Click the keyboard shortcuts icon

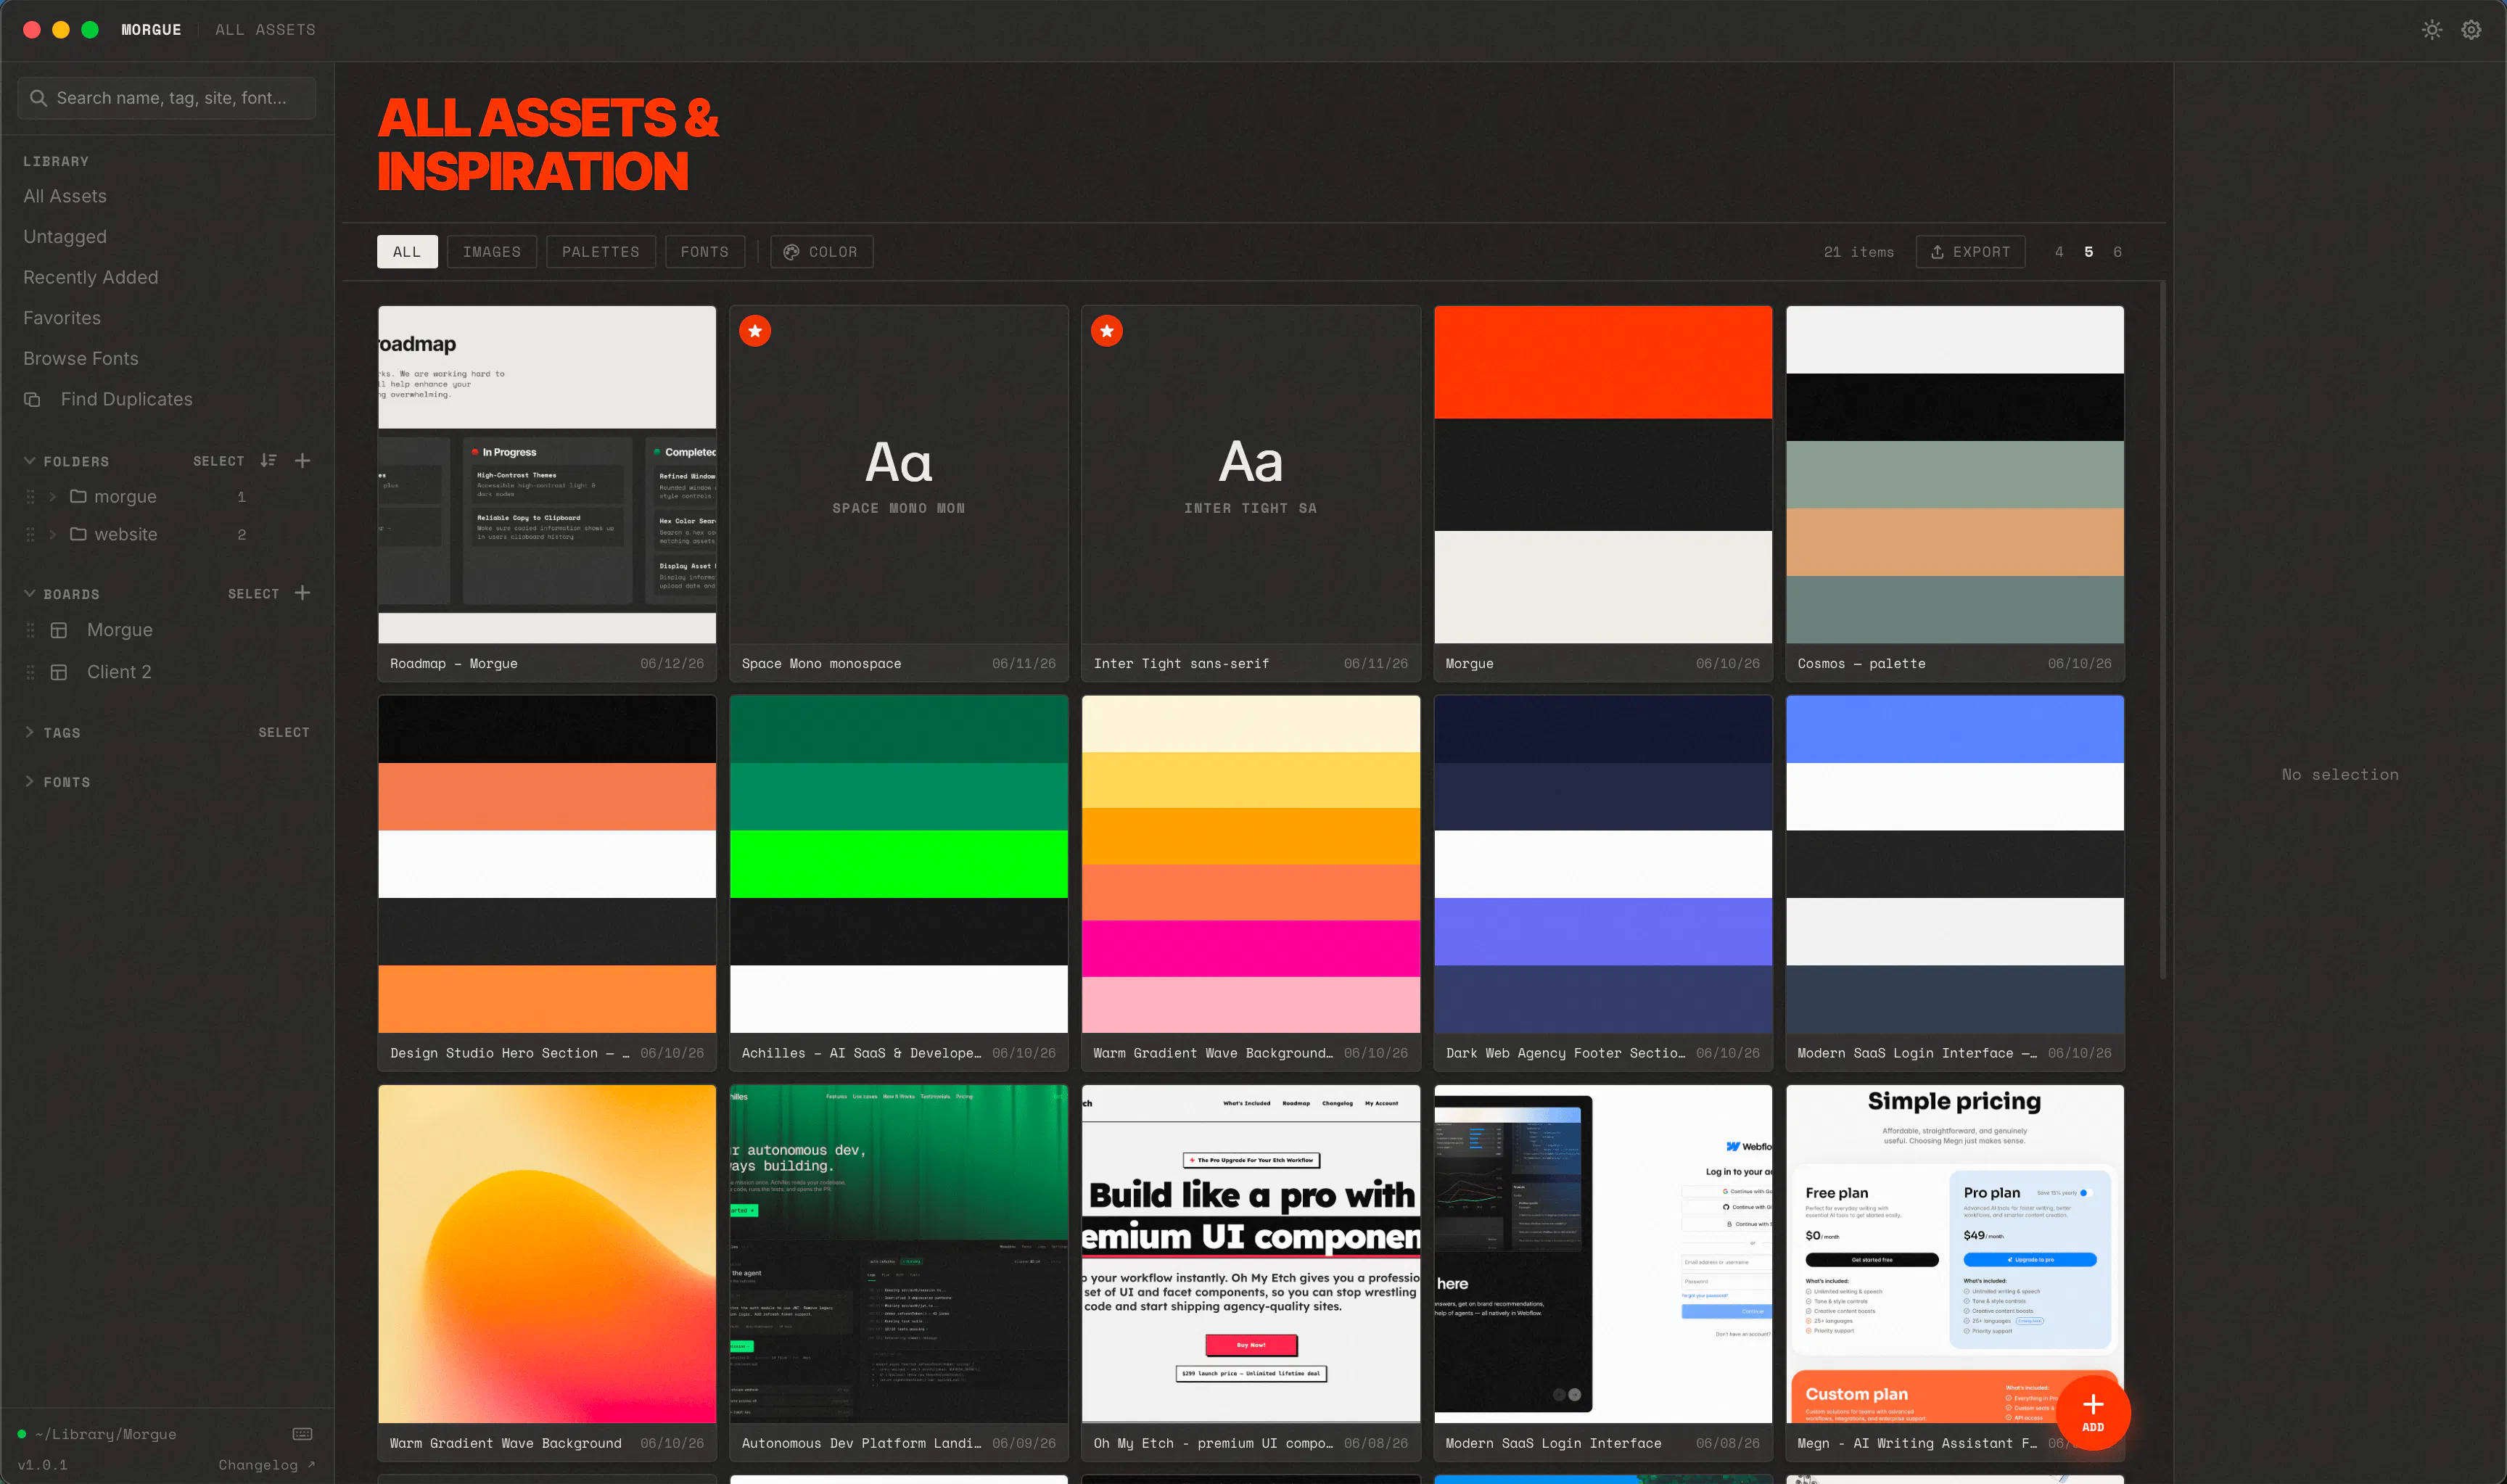coord(302,1434)
